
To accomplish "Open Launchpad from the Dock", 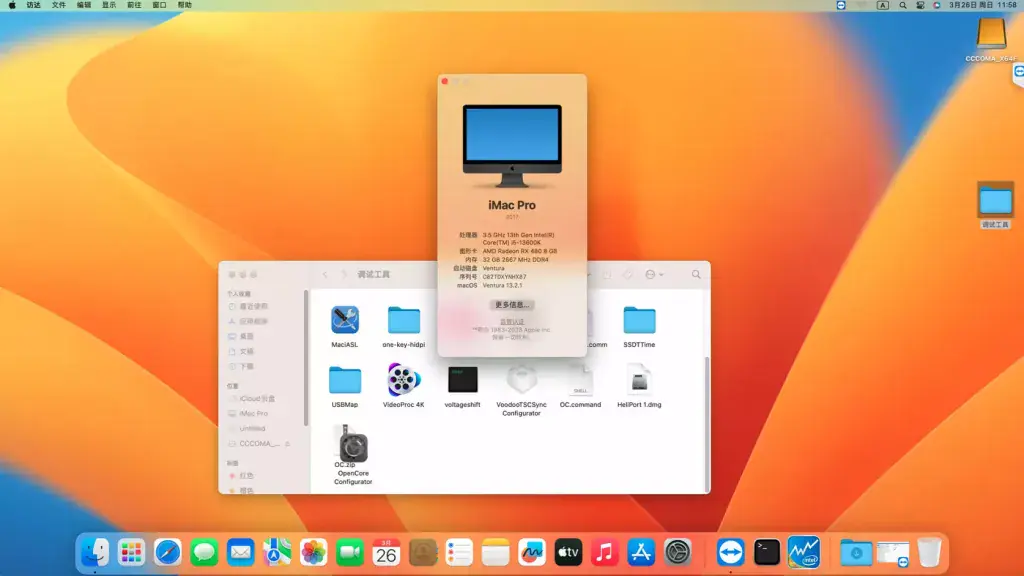I will pyautogui.click(x=131, y=552).
